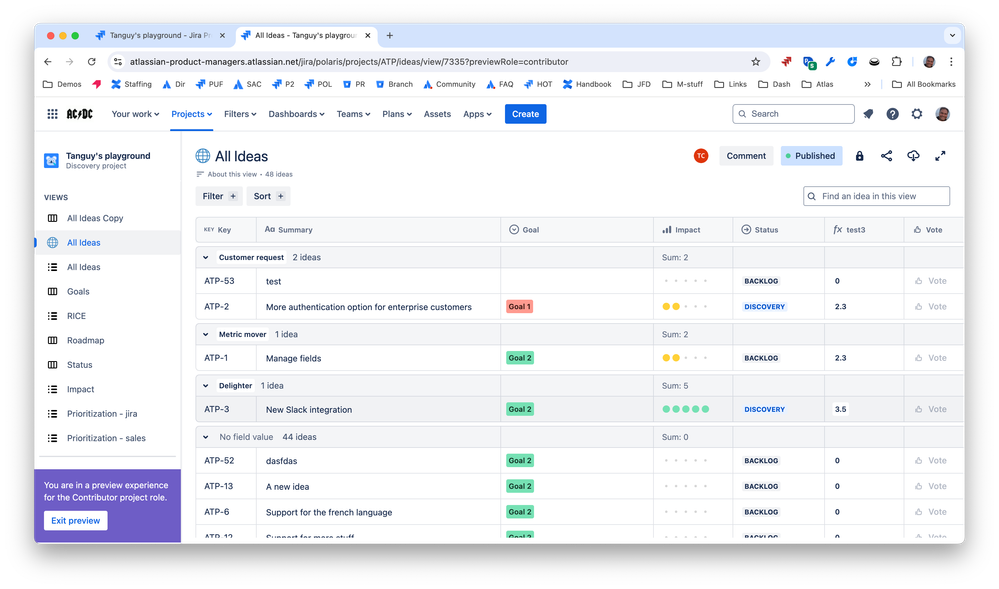
Task: Open the Chrome three-dot menu
Action: coord(951,62)
